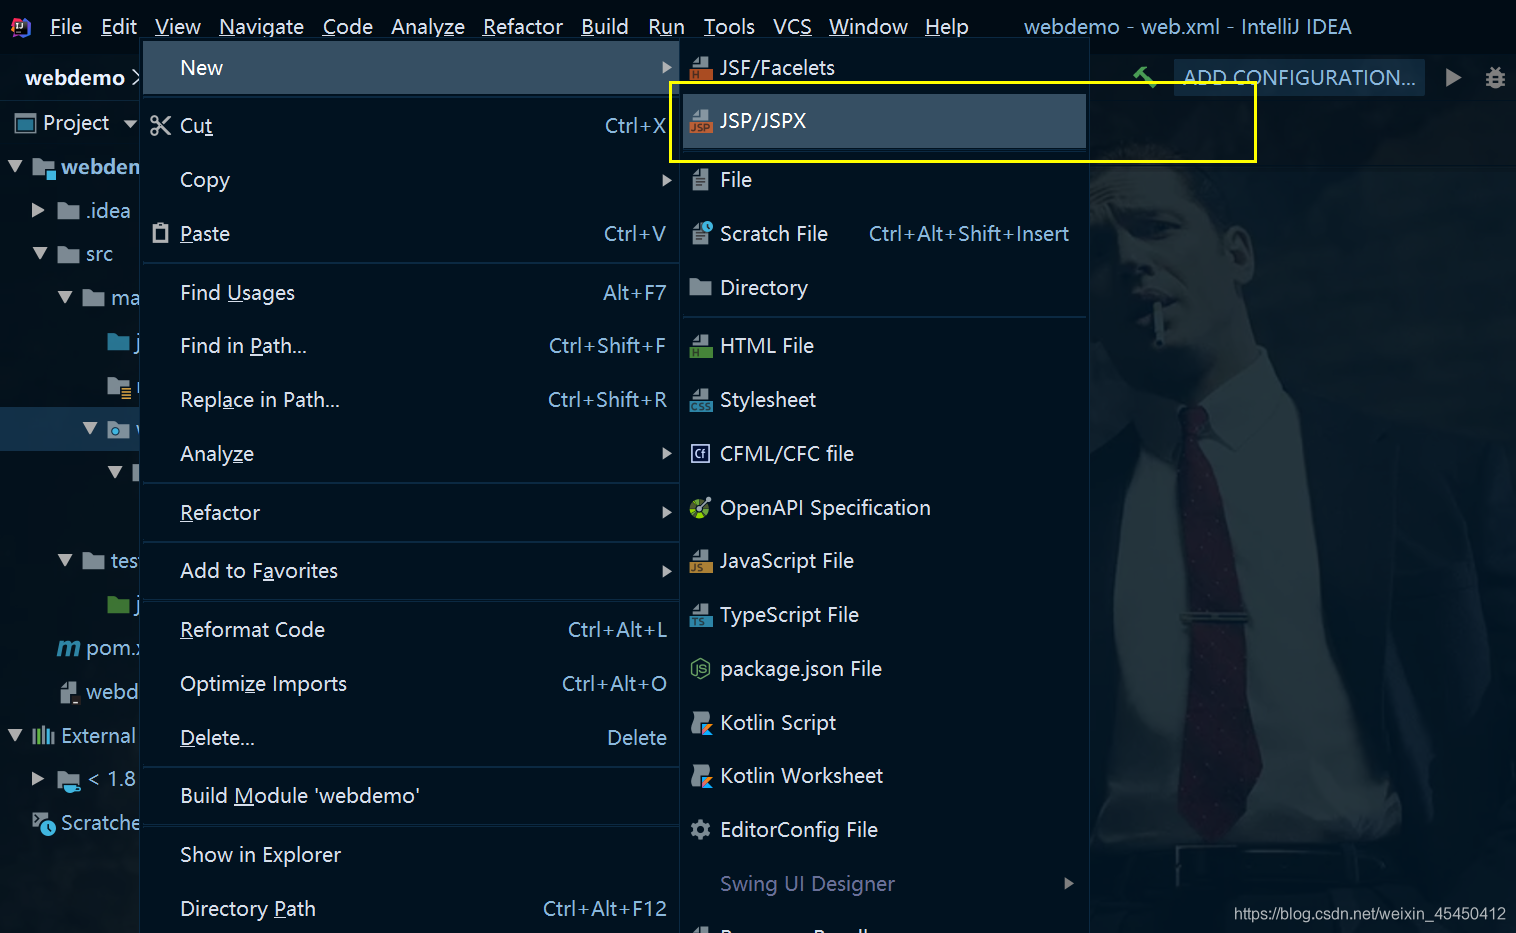Click the green Build hammer icon

(x=1145, y=77)
